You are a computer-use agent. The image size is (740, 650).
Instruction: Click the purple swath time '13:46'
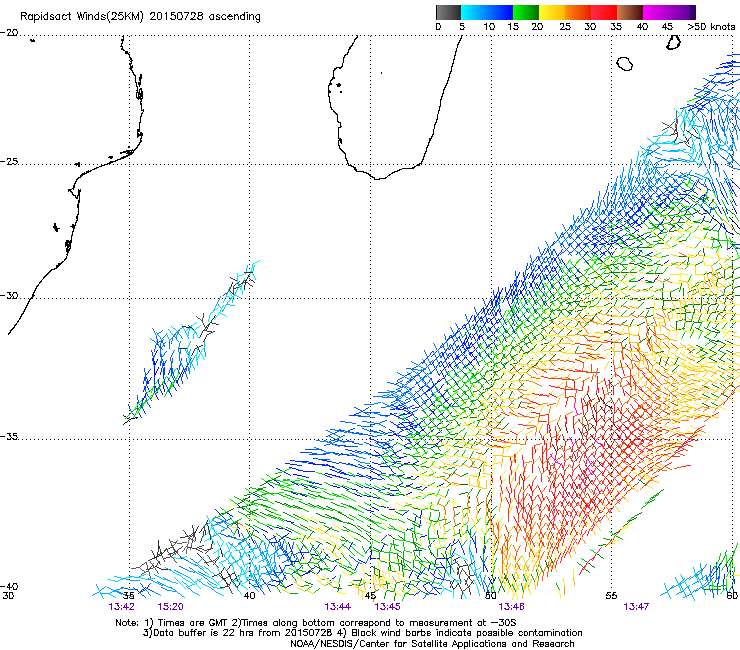pos(511,607)
